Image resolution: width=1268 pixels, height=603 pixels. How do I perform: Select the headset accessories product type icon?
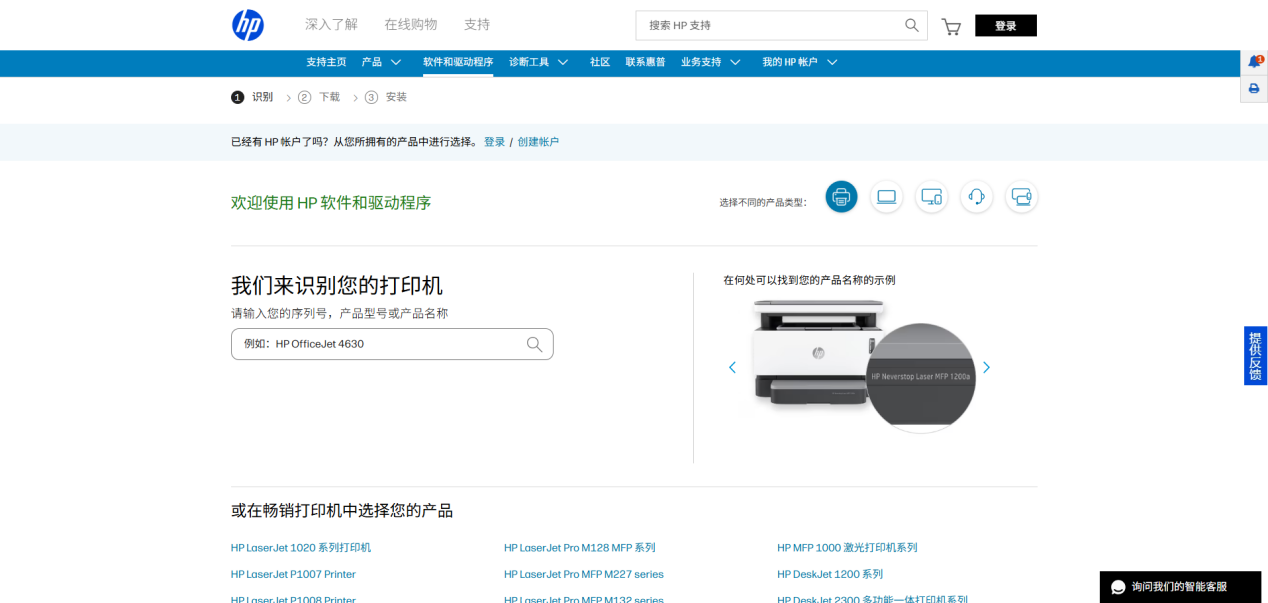[976, 197]
